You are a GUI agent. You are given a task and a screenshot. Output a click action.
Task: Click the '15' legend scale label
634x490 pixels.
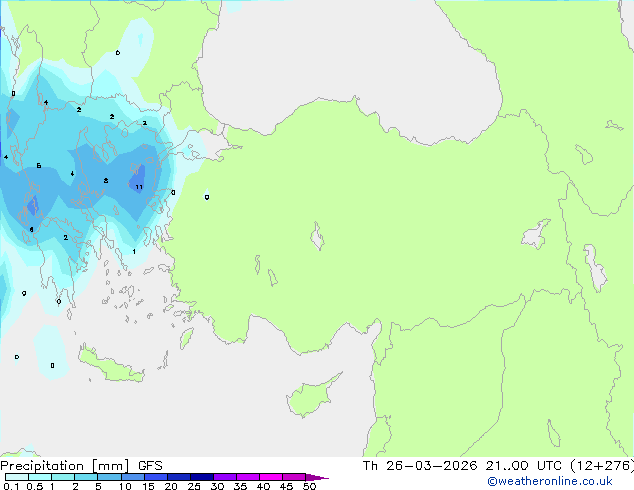pos(148,486)
